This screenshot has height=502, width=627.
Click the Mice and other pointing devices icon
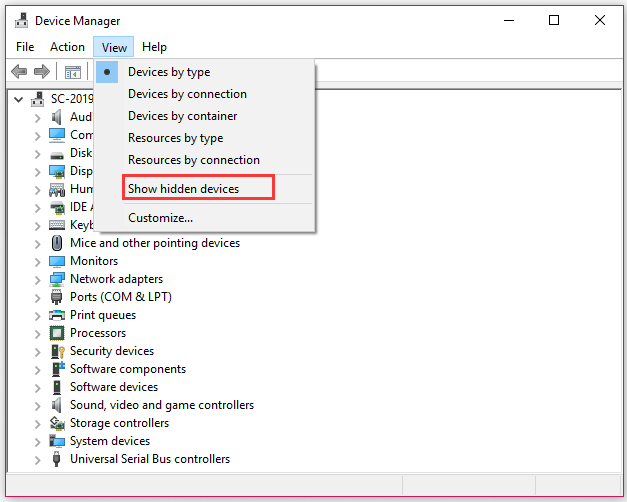point(57,243)
